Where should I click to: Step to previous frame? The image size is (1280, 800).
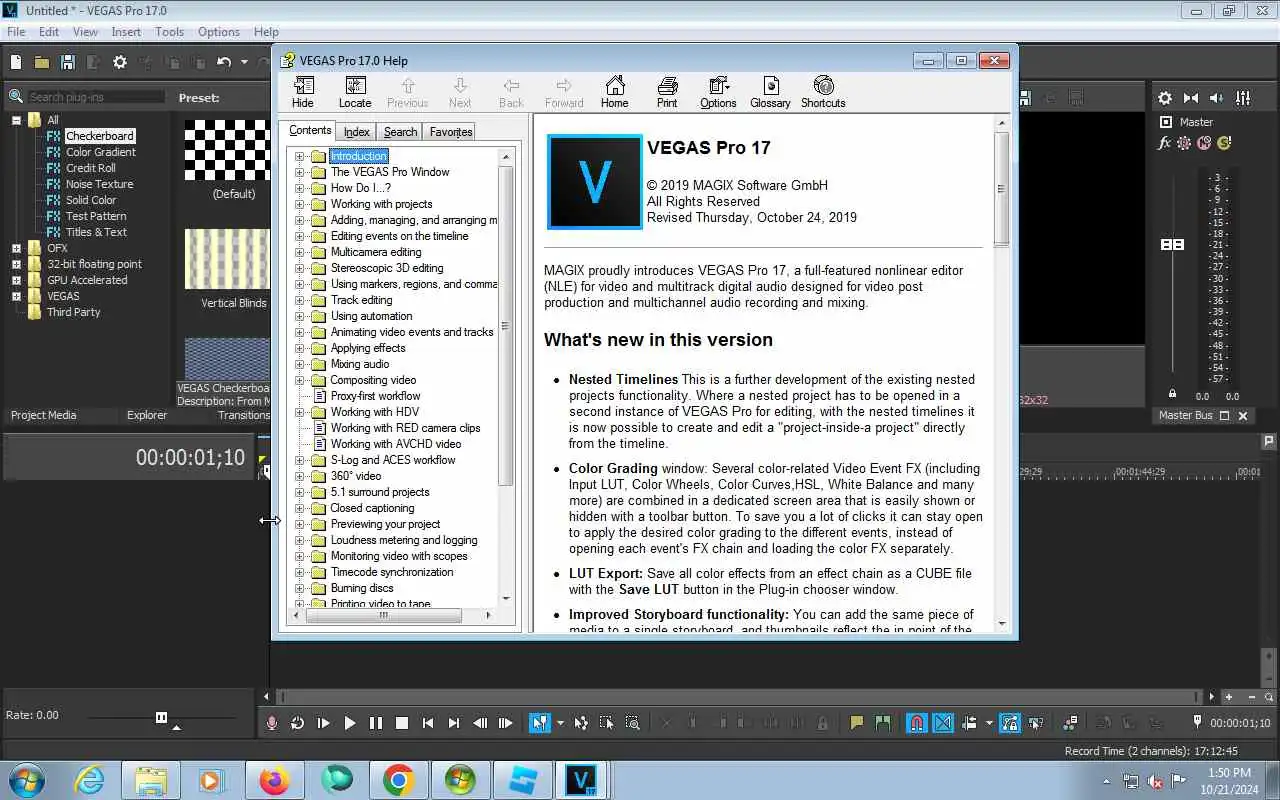(x=480, y=723)
